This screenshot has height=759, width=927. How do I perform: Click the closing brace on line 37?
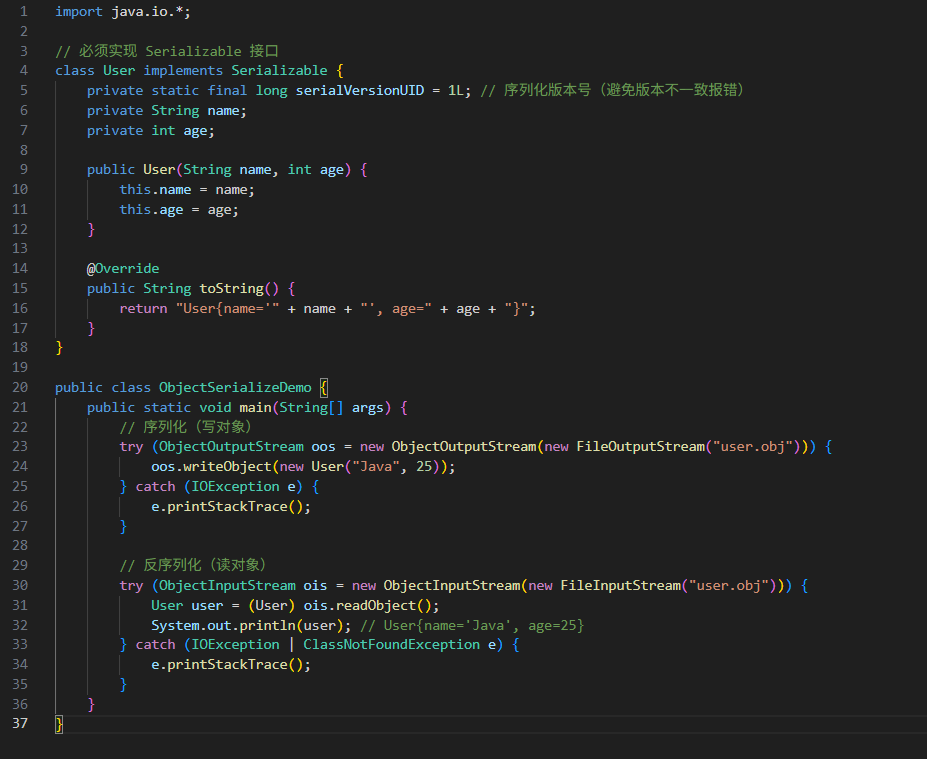click(x=59, y=724)
